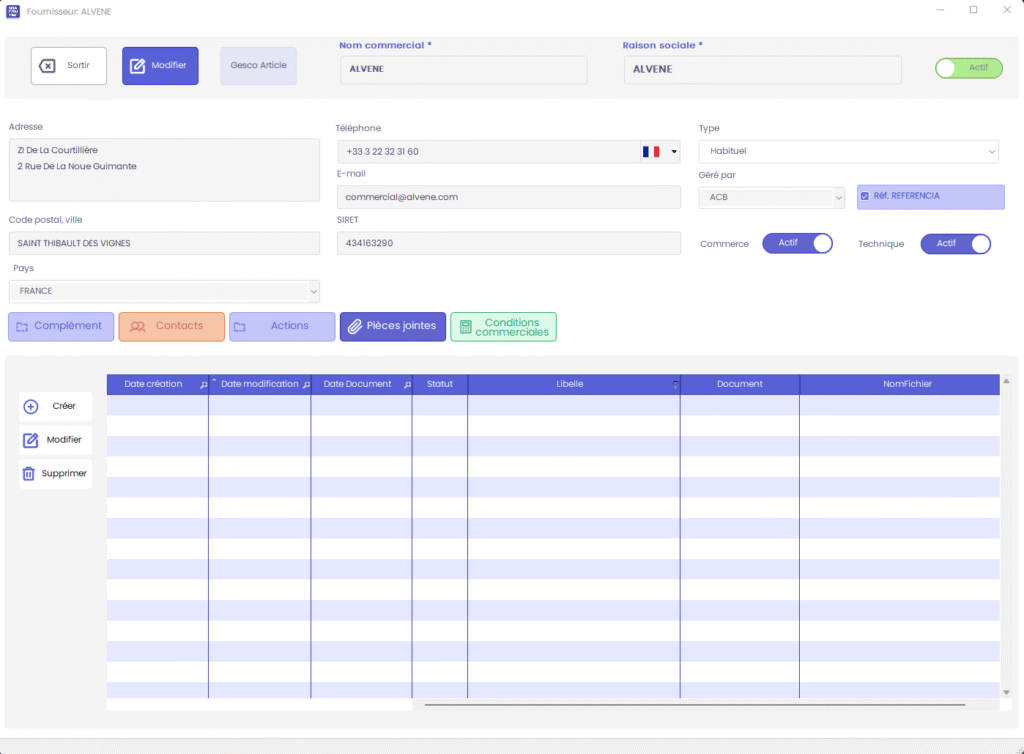Open the Actions tab
This screenshot has width=1024, height=754.
tap(282, 326)
